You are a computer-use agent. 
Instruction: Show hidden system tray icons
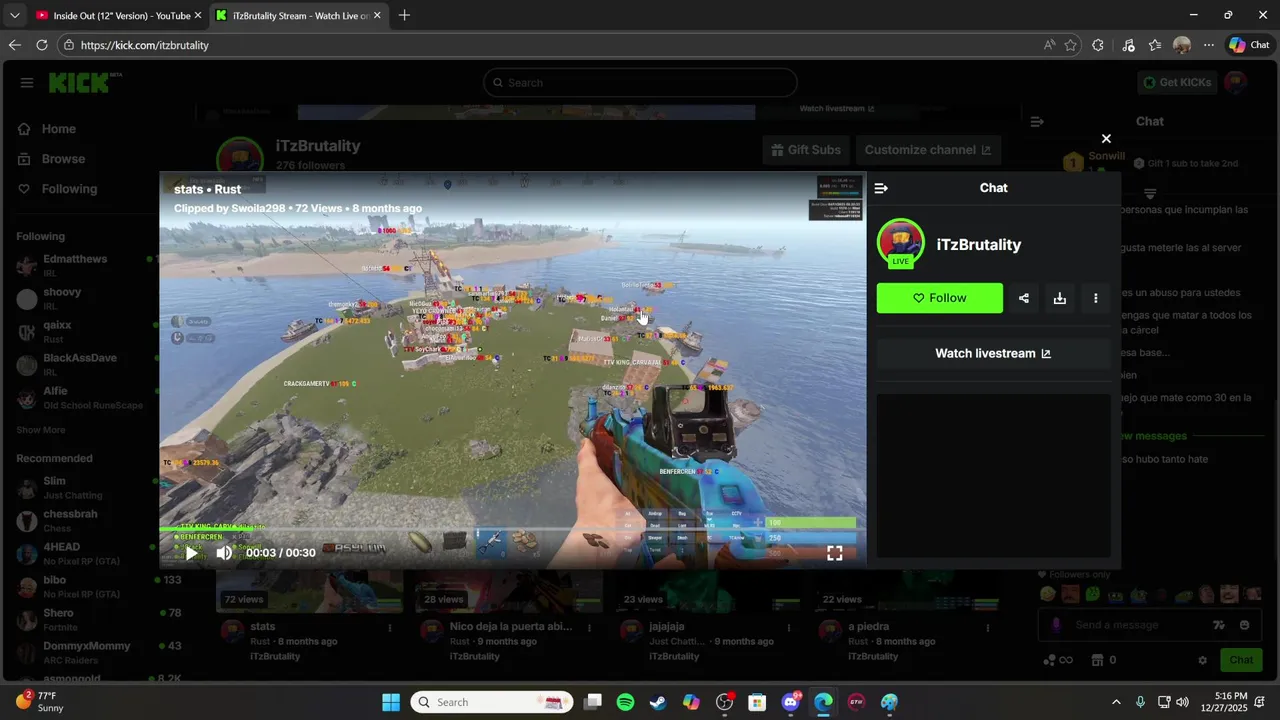tap(1116, 702)
